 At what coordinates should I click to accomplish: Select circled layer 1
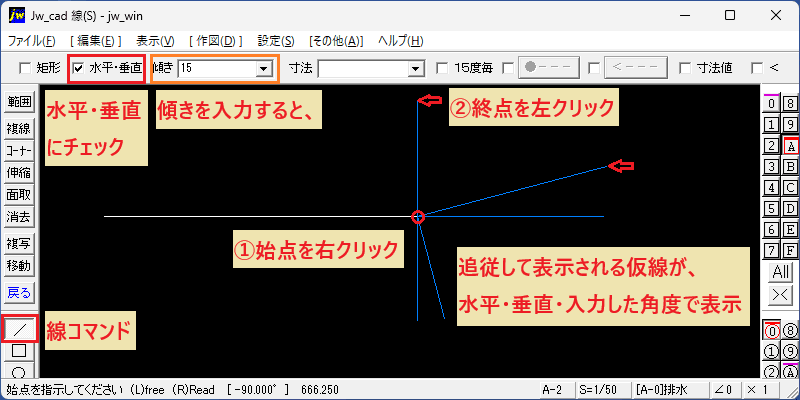point(771,352)
